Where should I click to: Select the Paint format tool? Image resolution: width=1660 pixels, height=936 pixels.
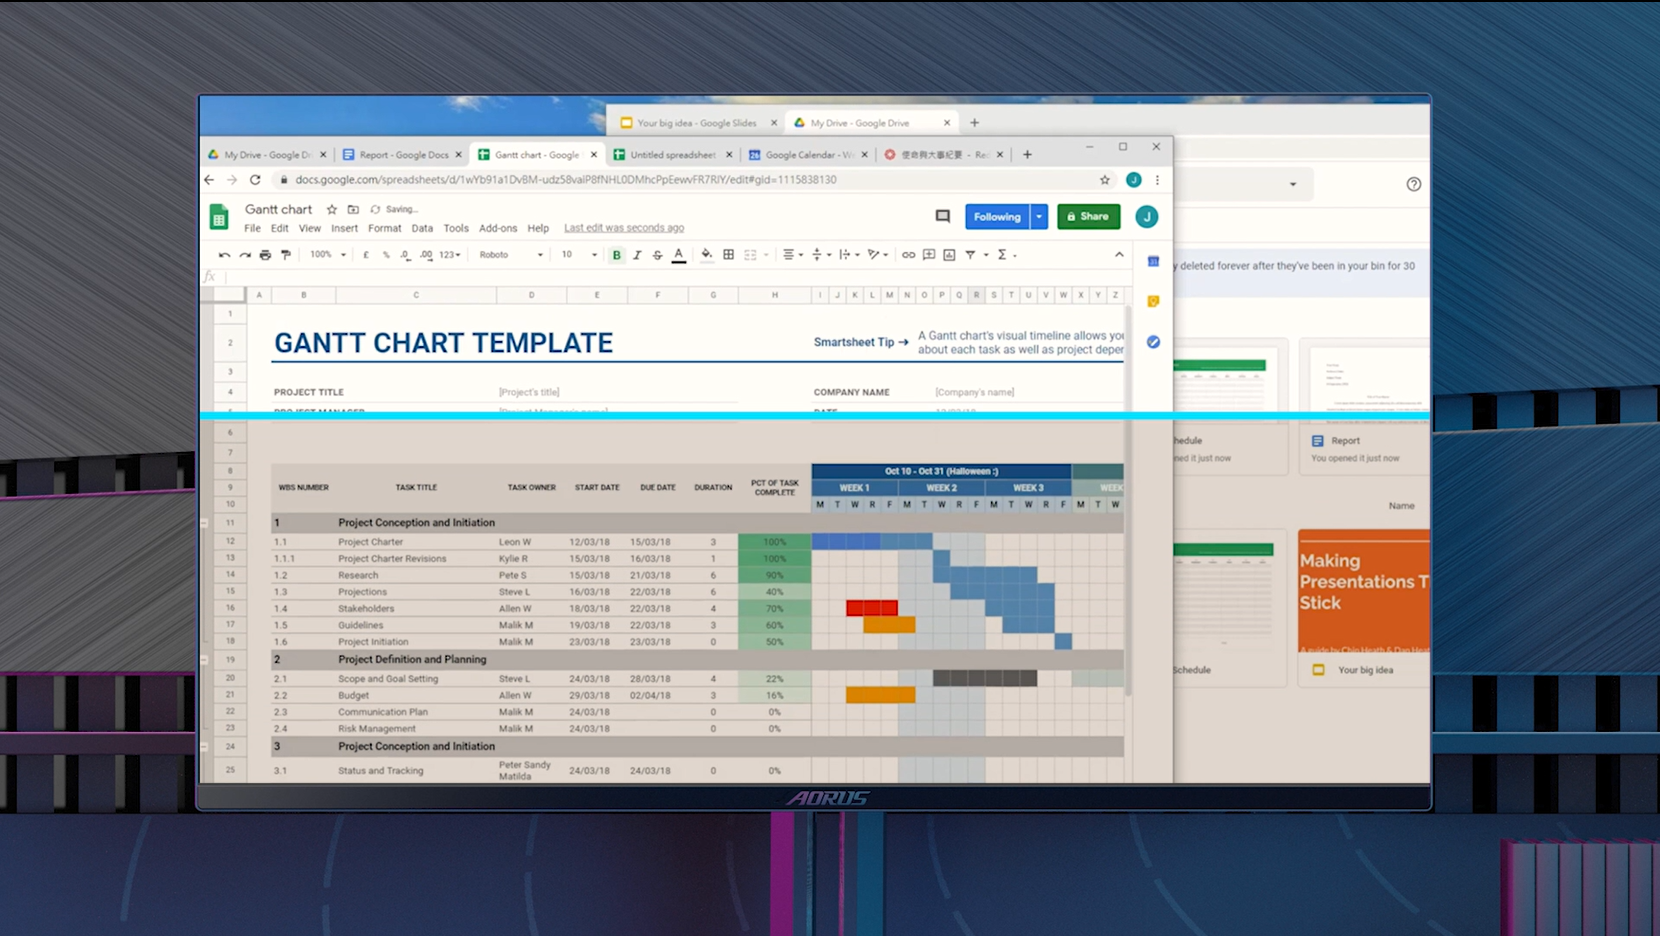click(x=286, y=255)
